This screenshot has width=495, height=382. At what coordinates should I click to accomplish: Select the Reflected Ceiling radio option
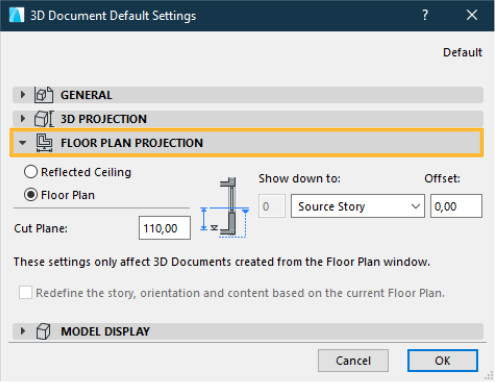(x=31, y=172)
